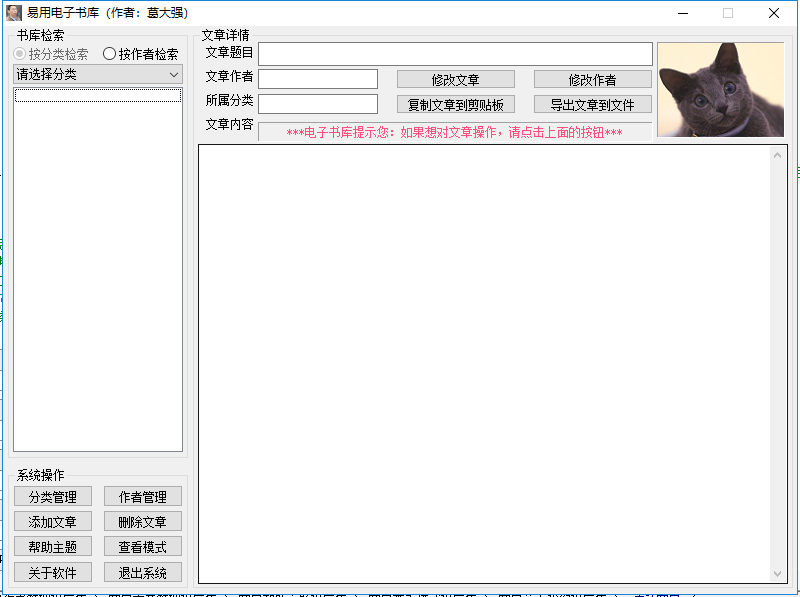The height and width of the screenshot is (597, 800).
Task: Open 关于软件 dialog
Action: (53, 572)
